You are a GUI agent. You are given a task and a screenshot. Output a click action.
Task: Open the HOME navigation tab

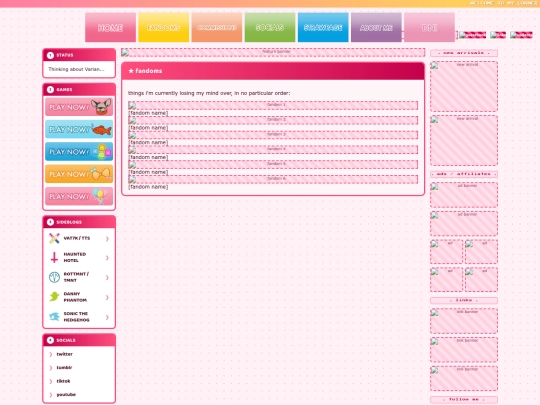pos(110,28)
